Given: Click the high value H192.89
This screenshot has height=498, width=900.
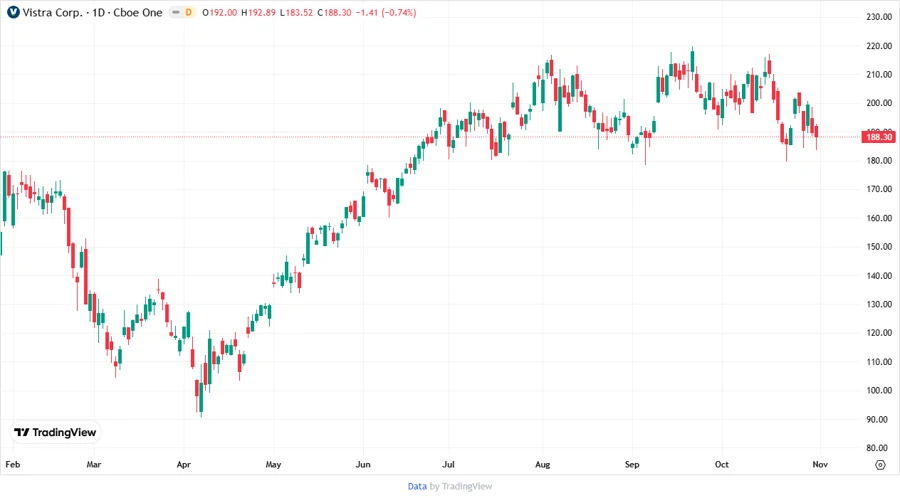Looking at the screenshot, I should [x=258, y=13].
